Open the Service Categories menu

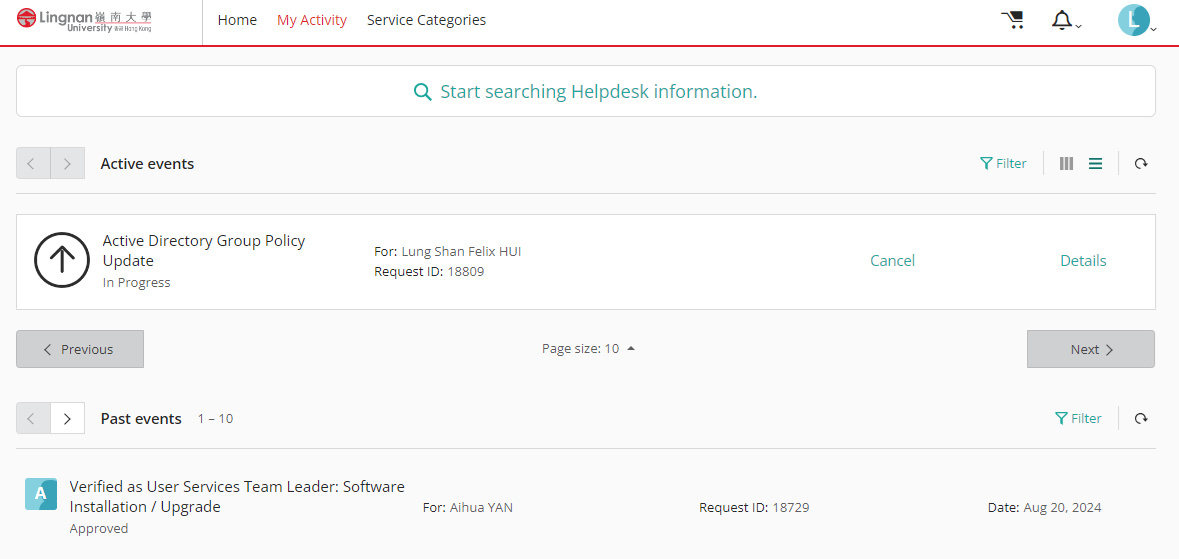coord(426,20)
